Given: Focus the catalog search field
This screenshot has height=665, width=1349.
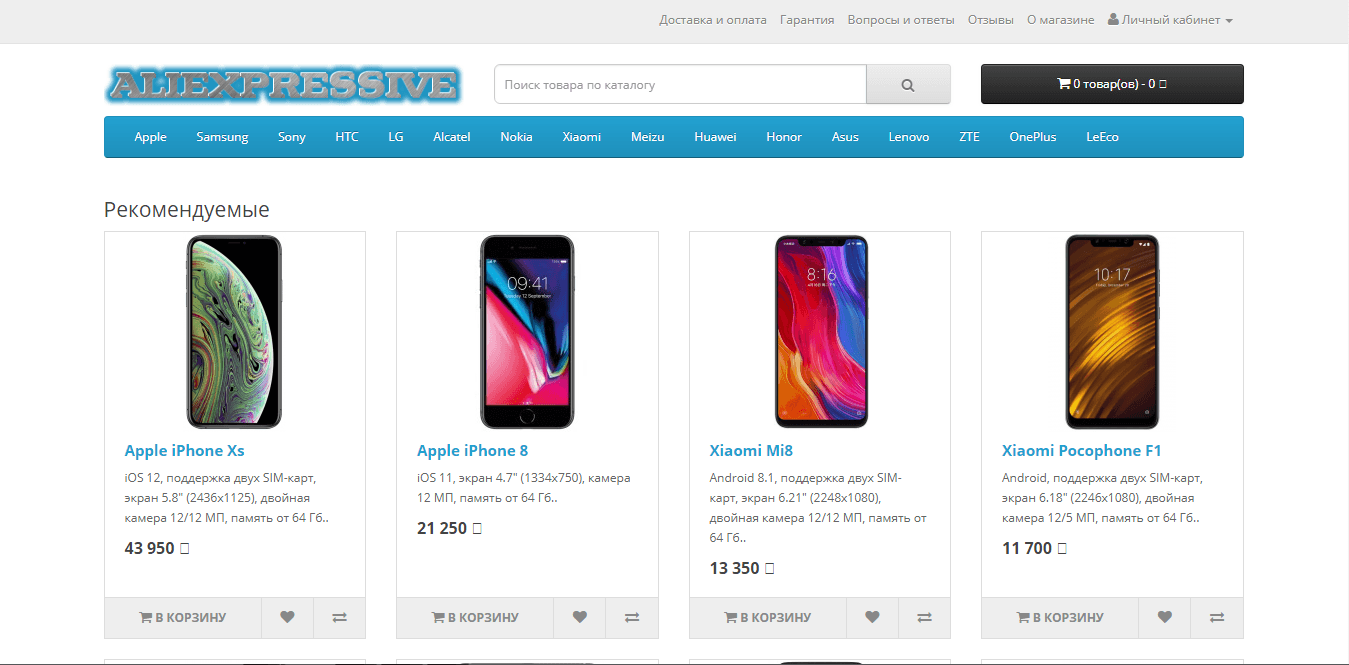Looking at the screenshot, I should coord(680,85).
